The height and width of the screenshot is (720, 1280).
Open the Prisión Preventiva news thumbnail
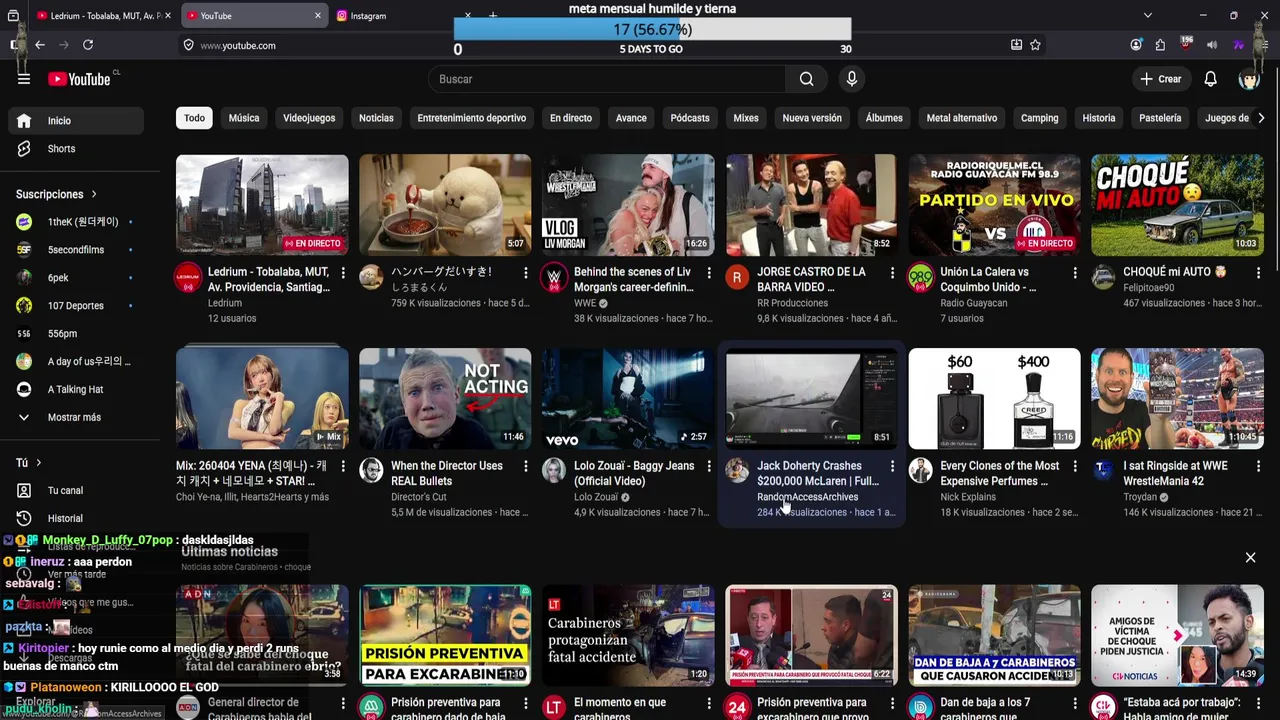445,635
